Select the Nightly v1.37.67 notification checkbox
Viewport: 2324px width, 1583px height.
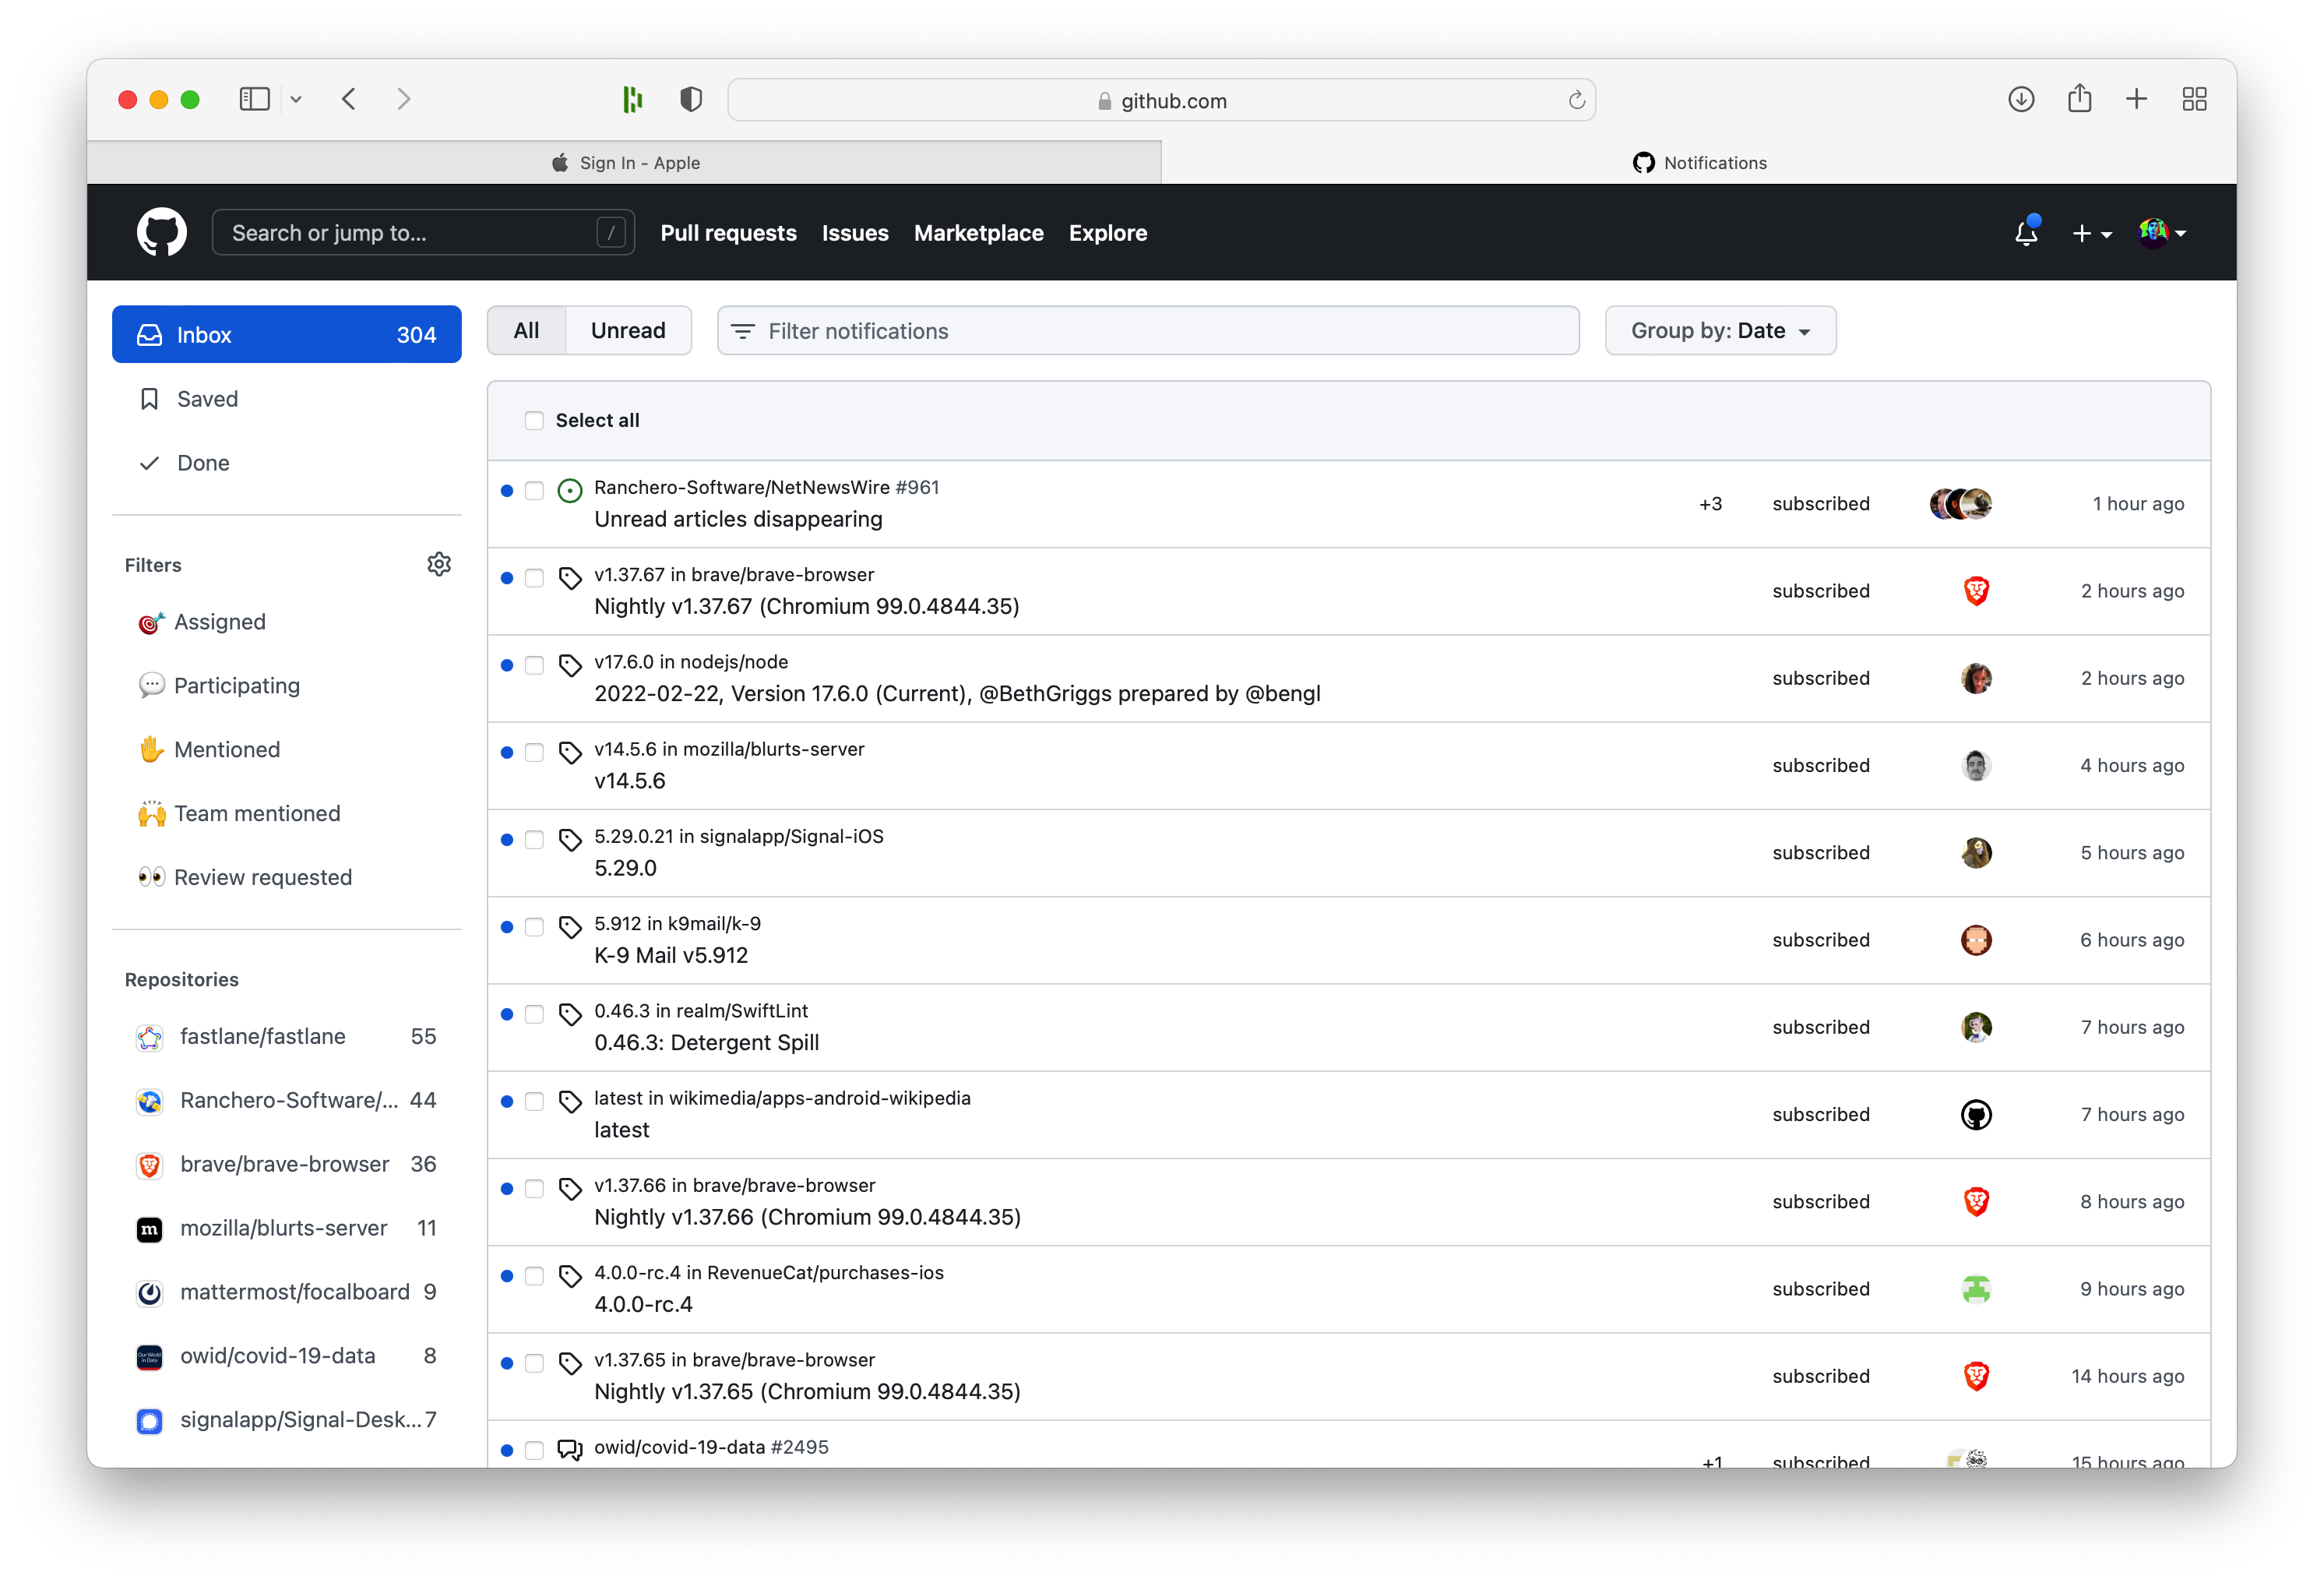[535, 578]
